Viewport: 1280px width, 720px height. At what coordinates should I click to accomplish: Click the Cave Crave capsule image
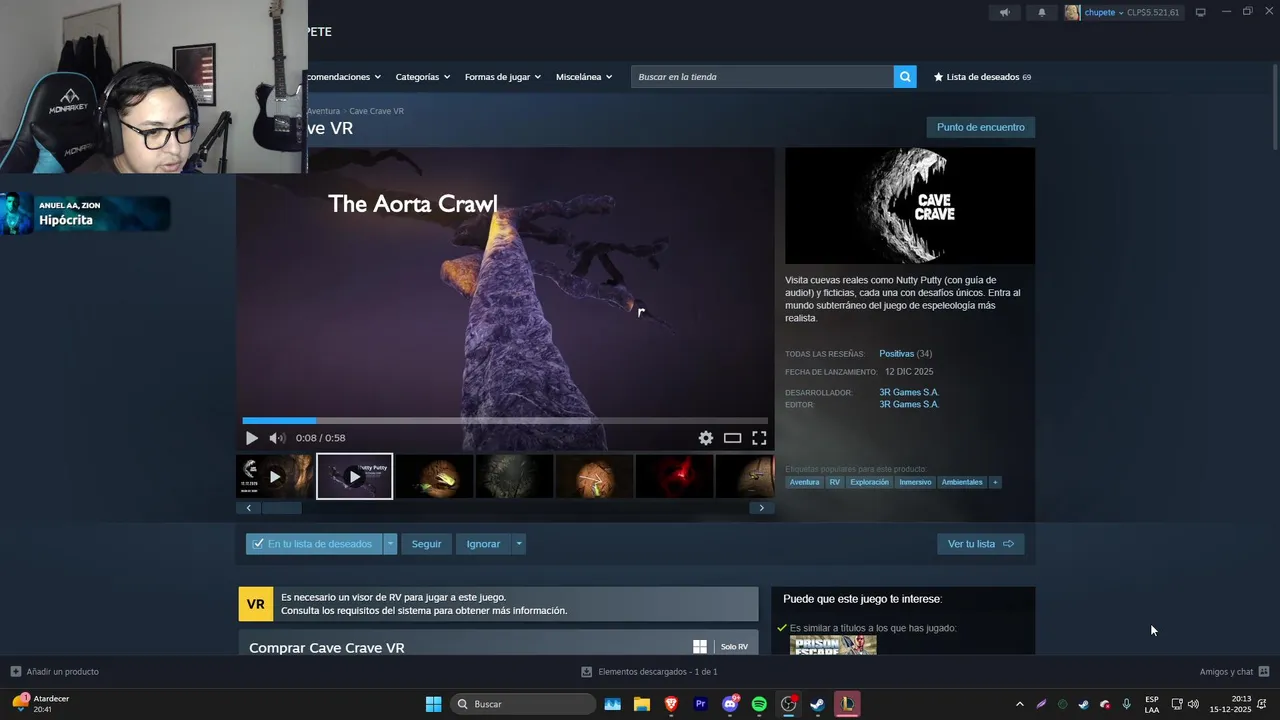910,206
